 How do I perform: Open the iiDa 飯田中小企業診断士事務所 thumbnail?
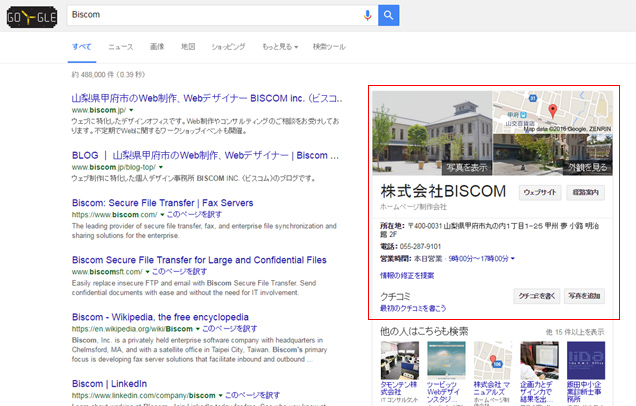point(586,360)
